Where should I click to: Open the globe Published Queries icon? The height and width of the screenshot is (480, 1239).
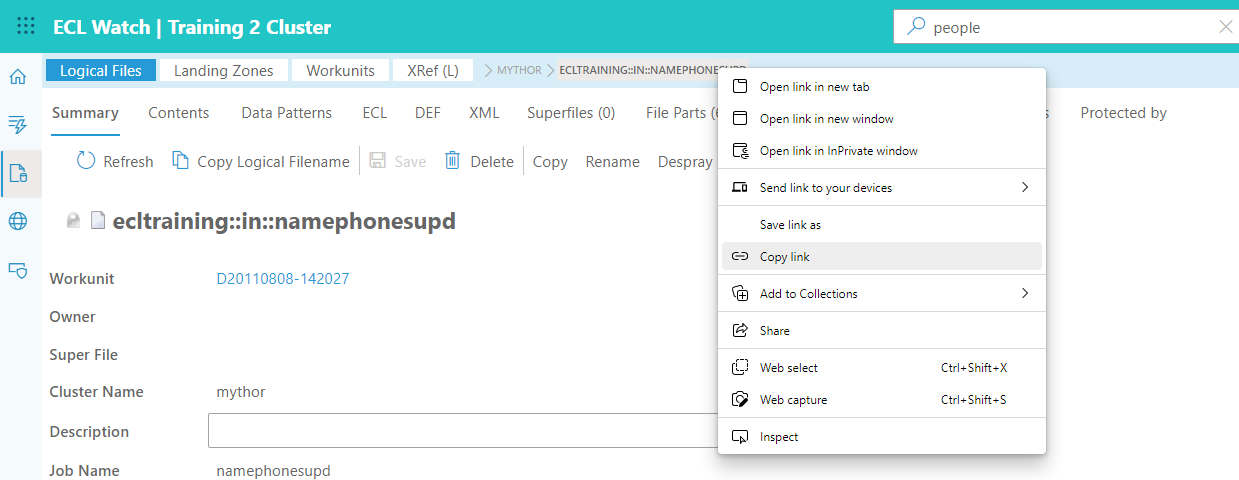click(x=18, y=221)
